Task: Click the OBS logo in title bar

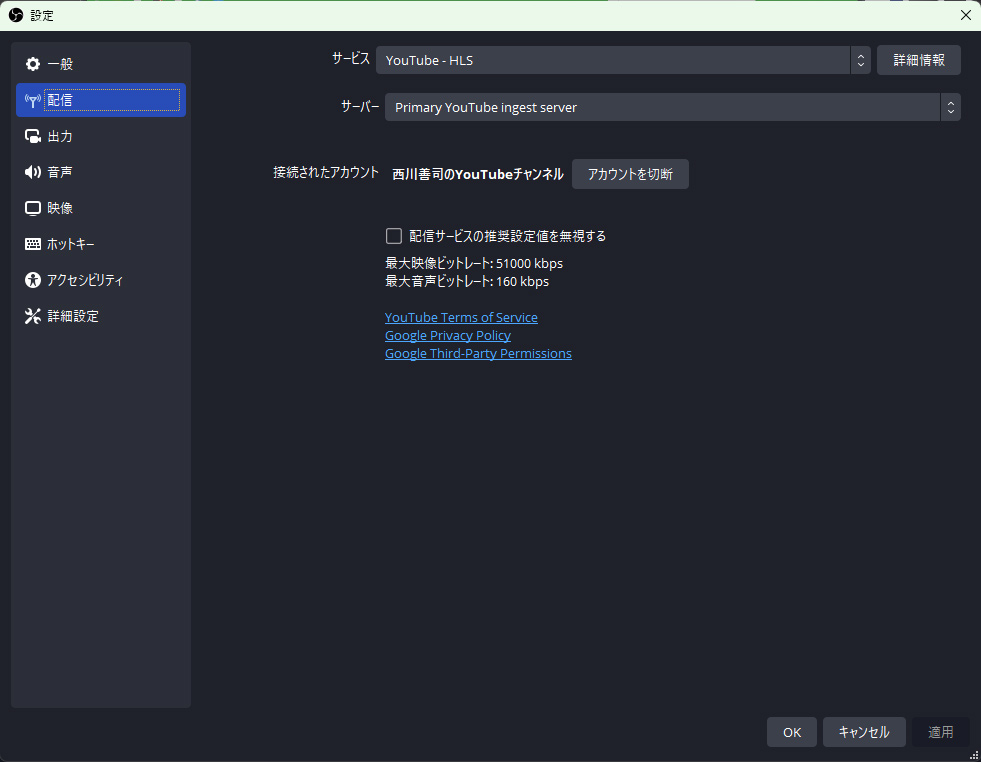Action: click(16, 15)
